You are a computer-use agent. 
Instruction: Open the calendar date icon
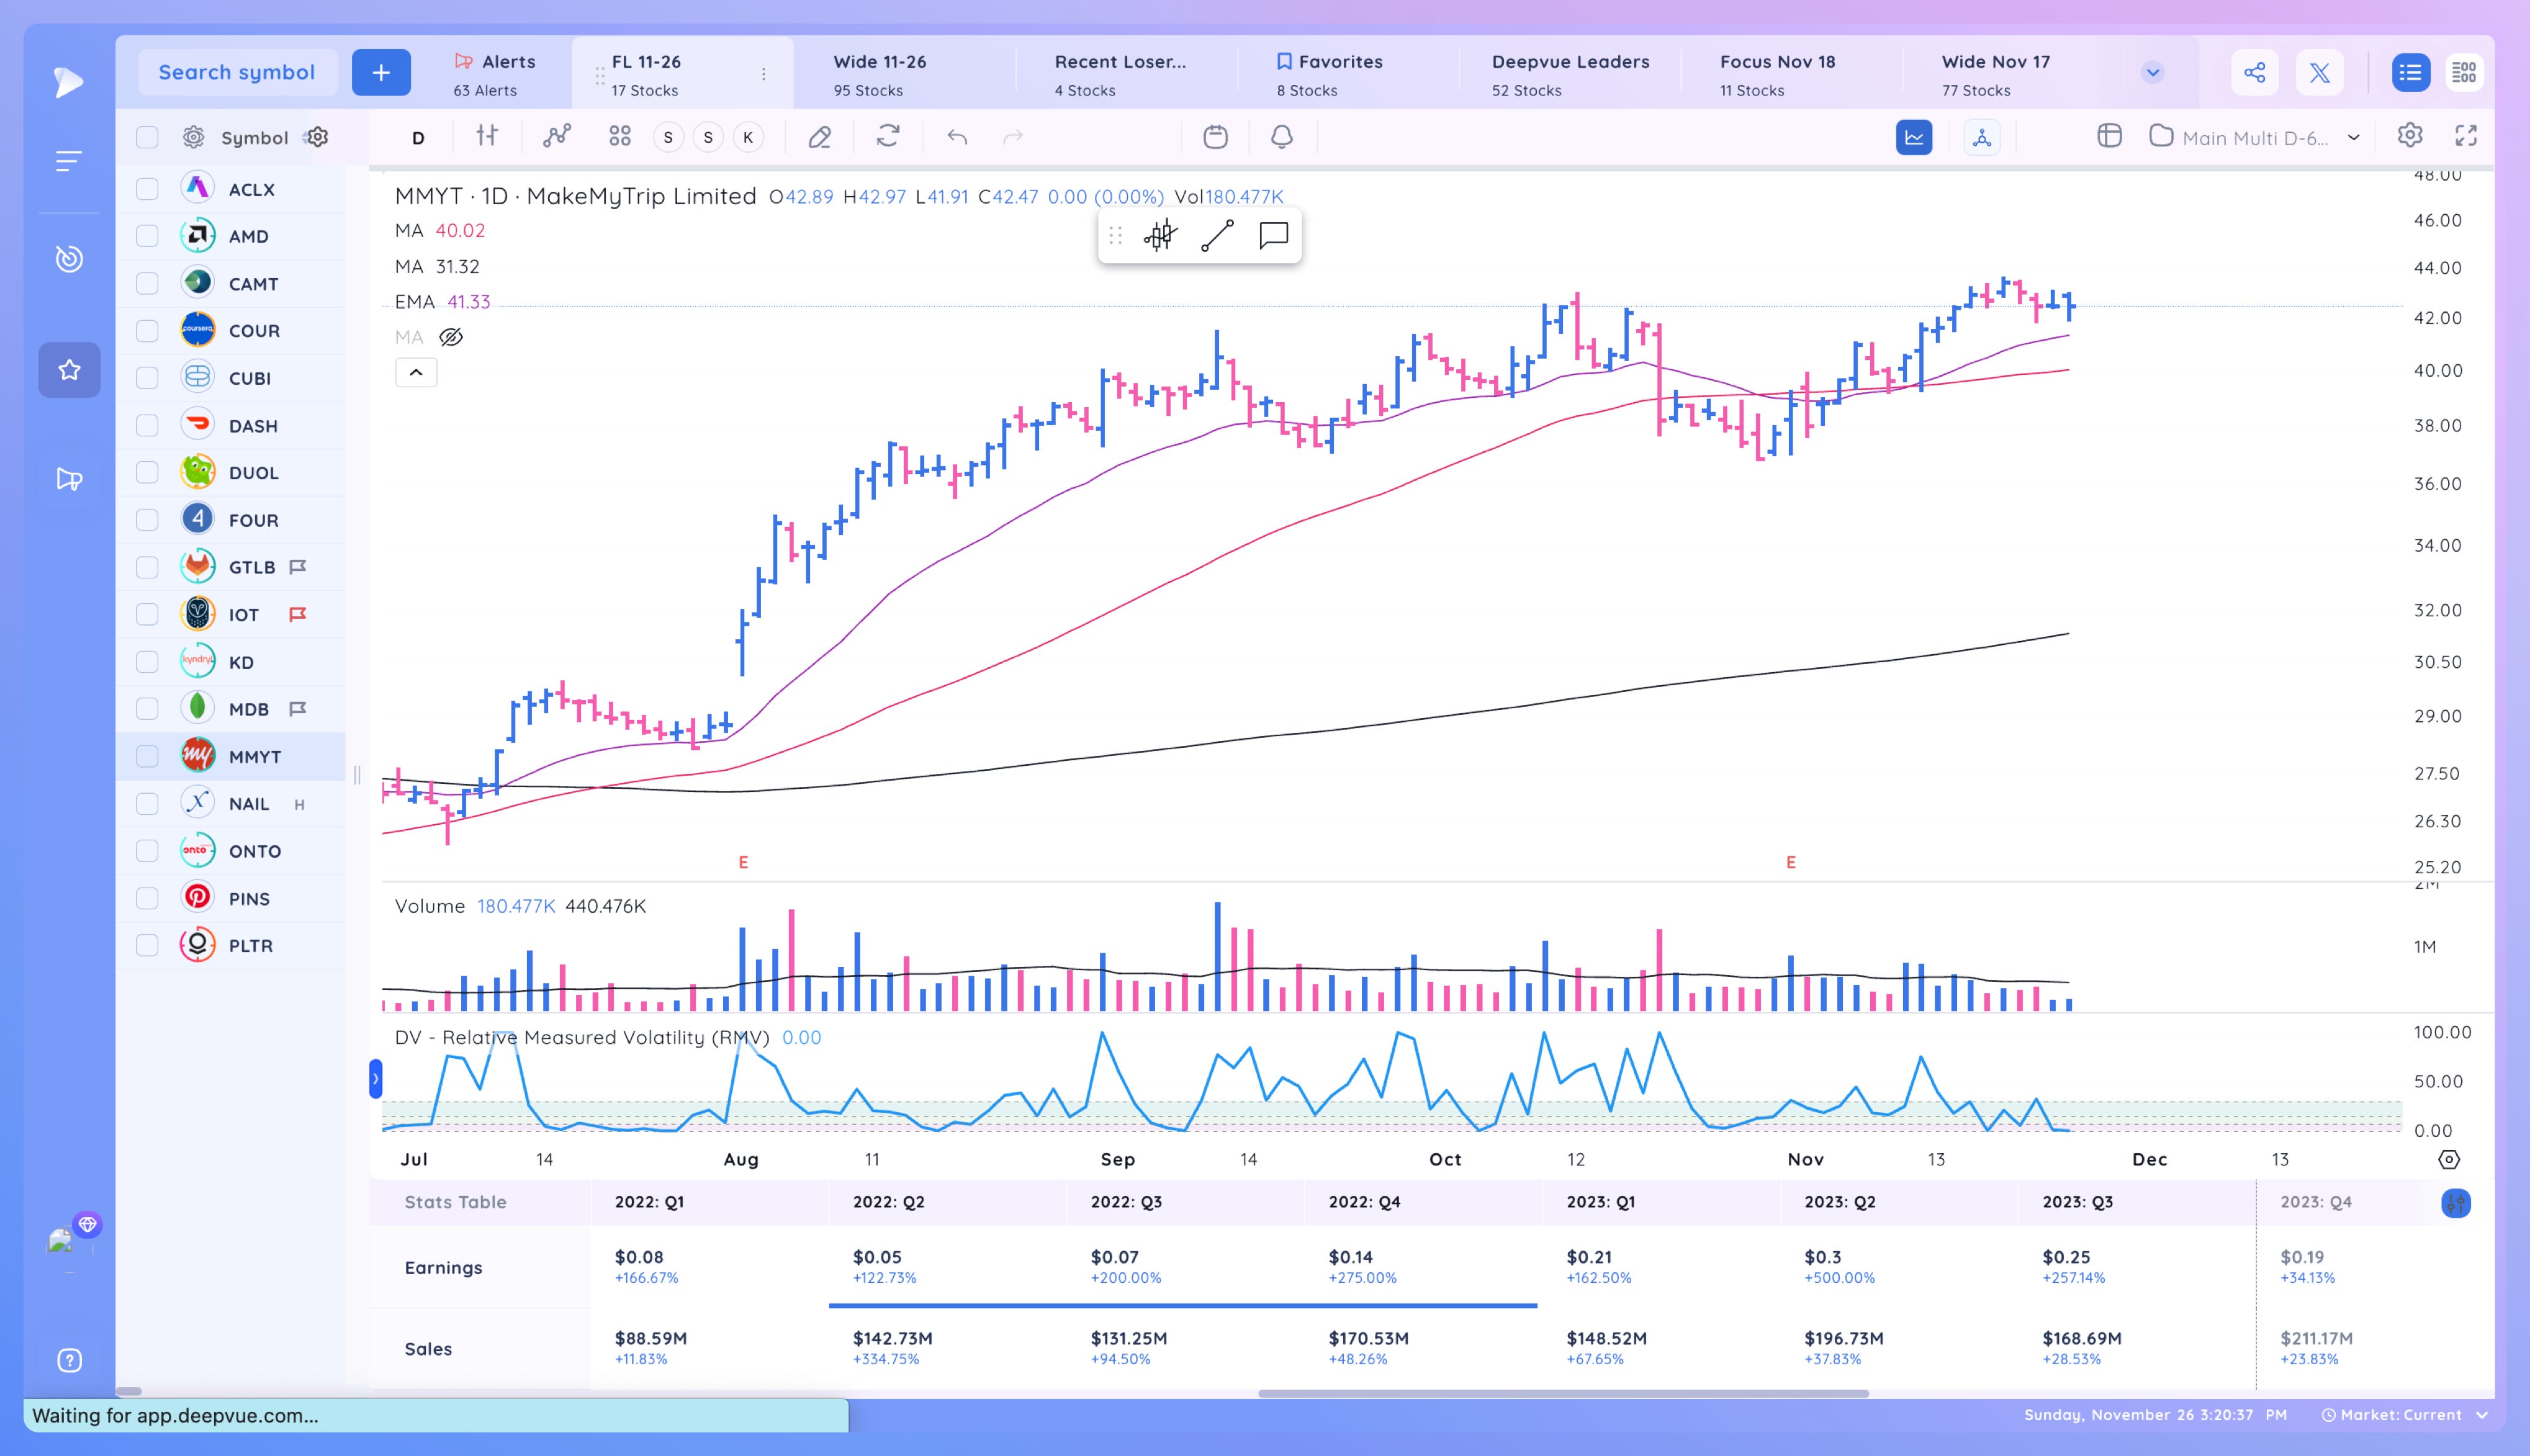(x=1215, y=136)
